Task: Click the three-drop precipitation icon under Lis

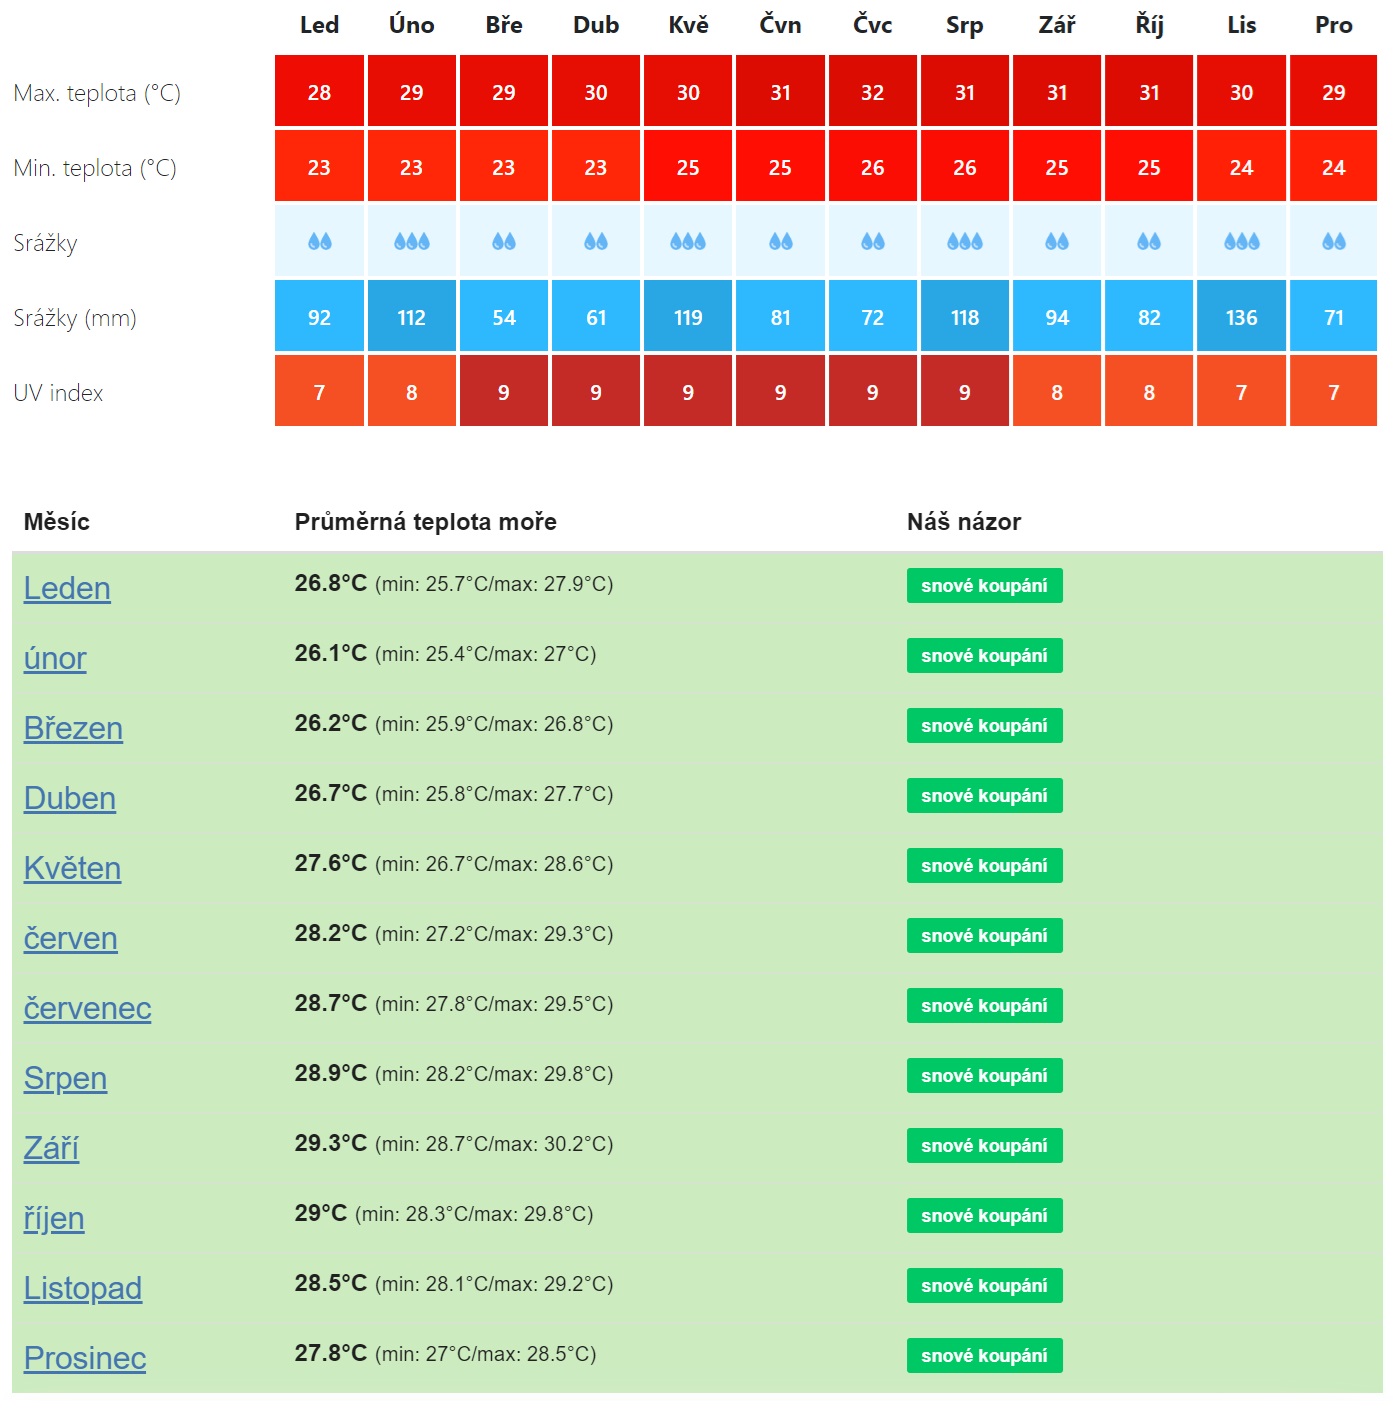Action: [x=1242, y=241]
